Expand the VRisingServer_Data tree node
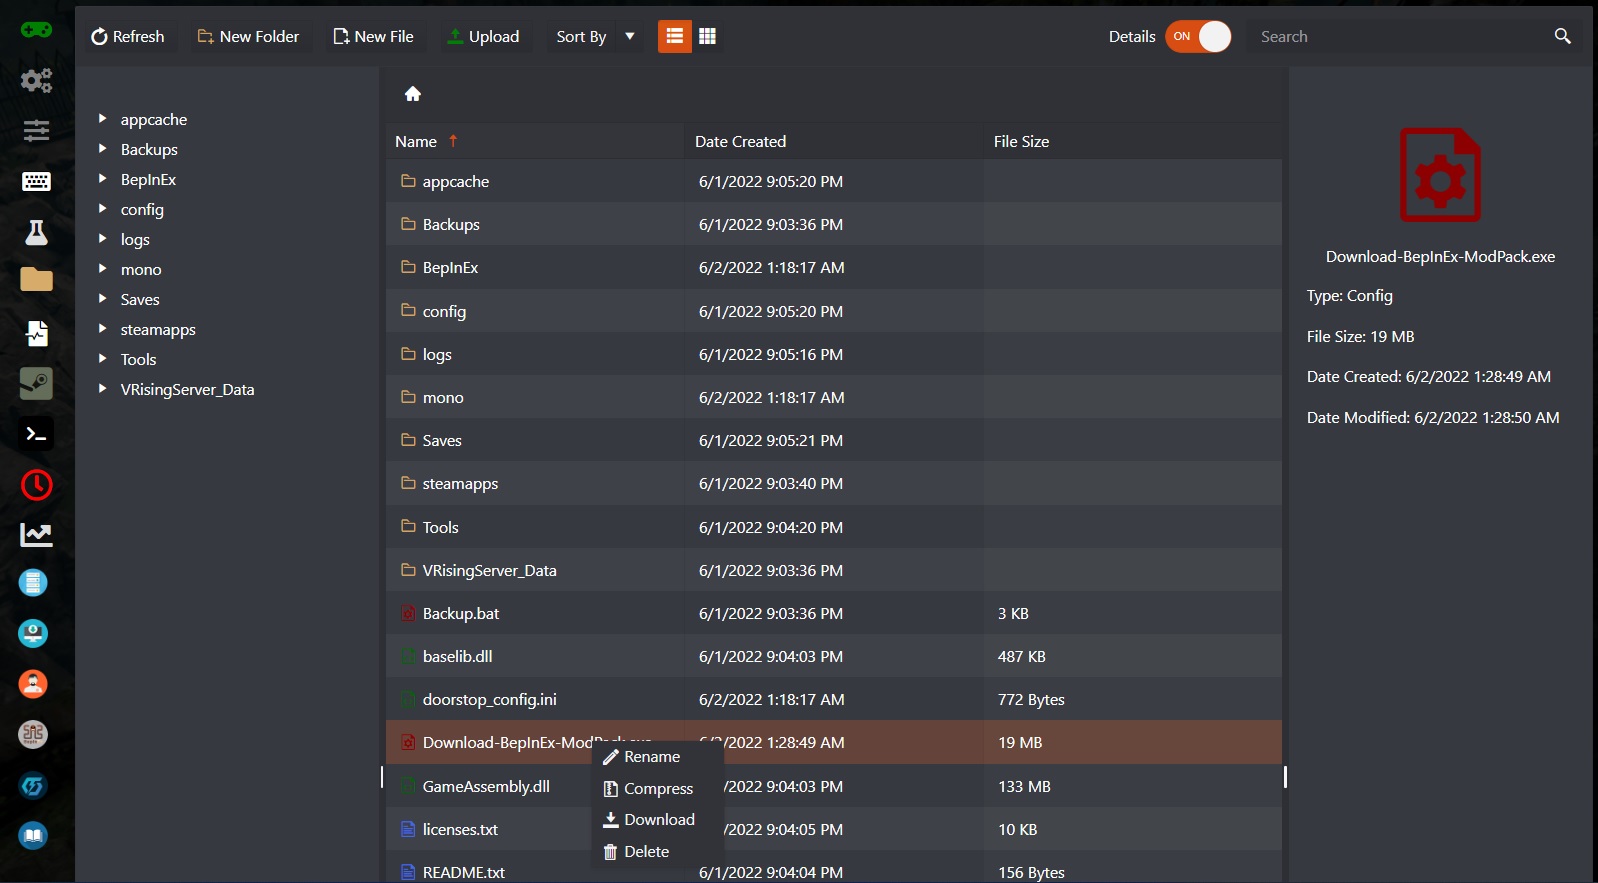Viewport: 1598px width, 883px height. click(102, 389)
